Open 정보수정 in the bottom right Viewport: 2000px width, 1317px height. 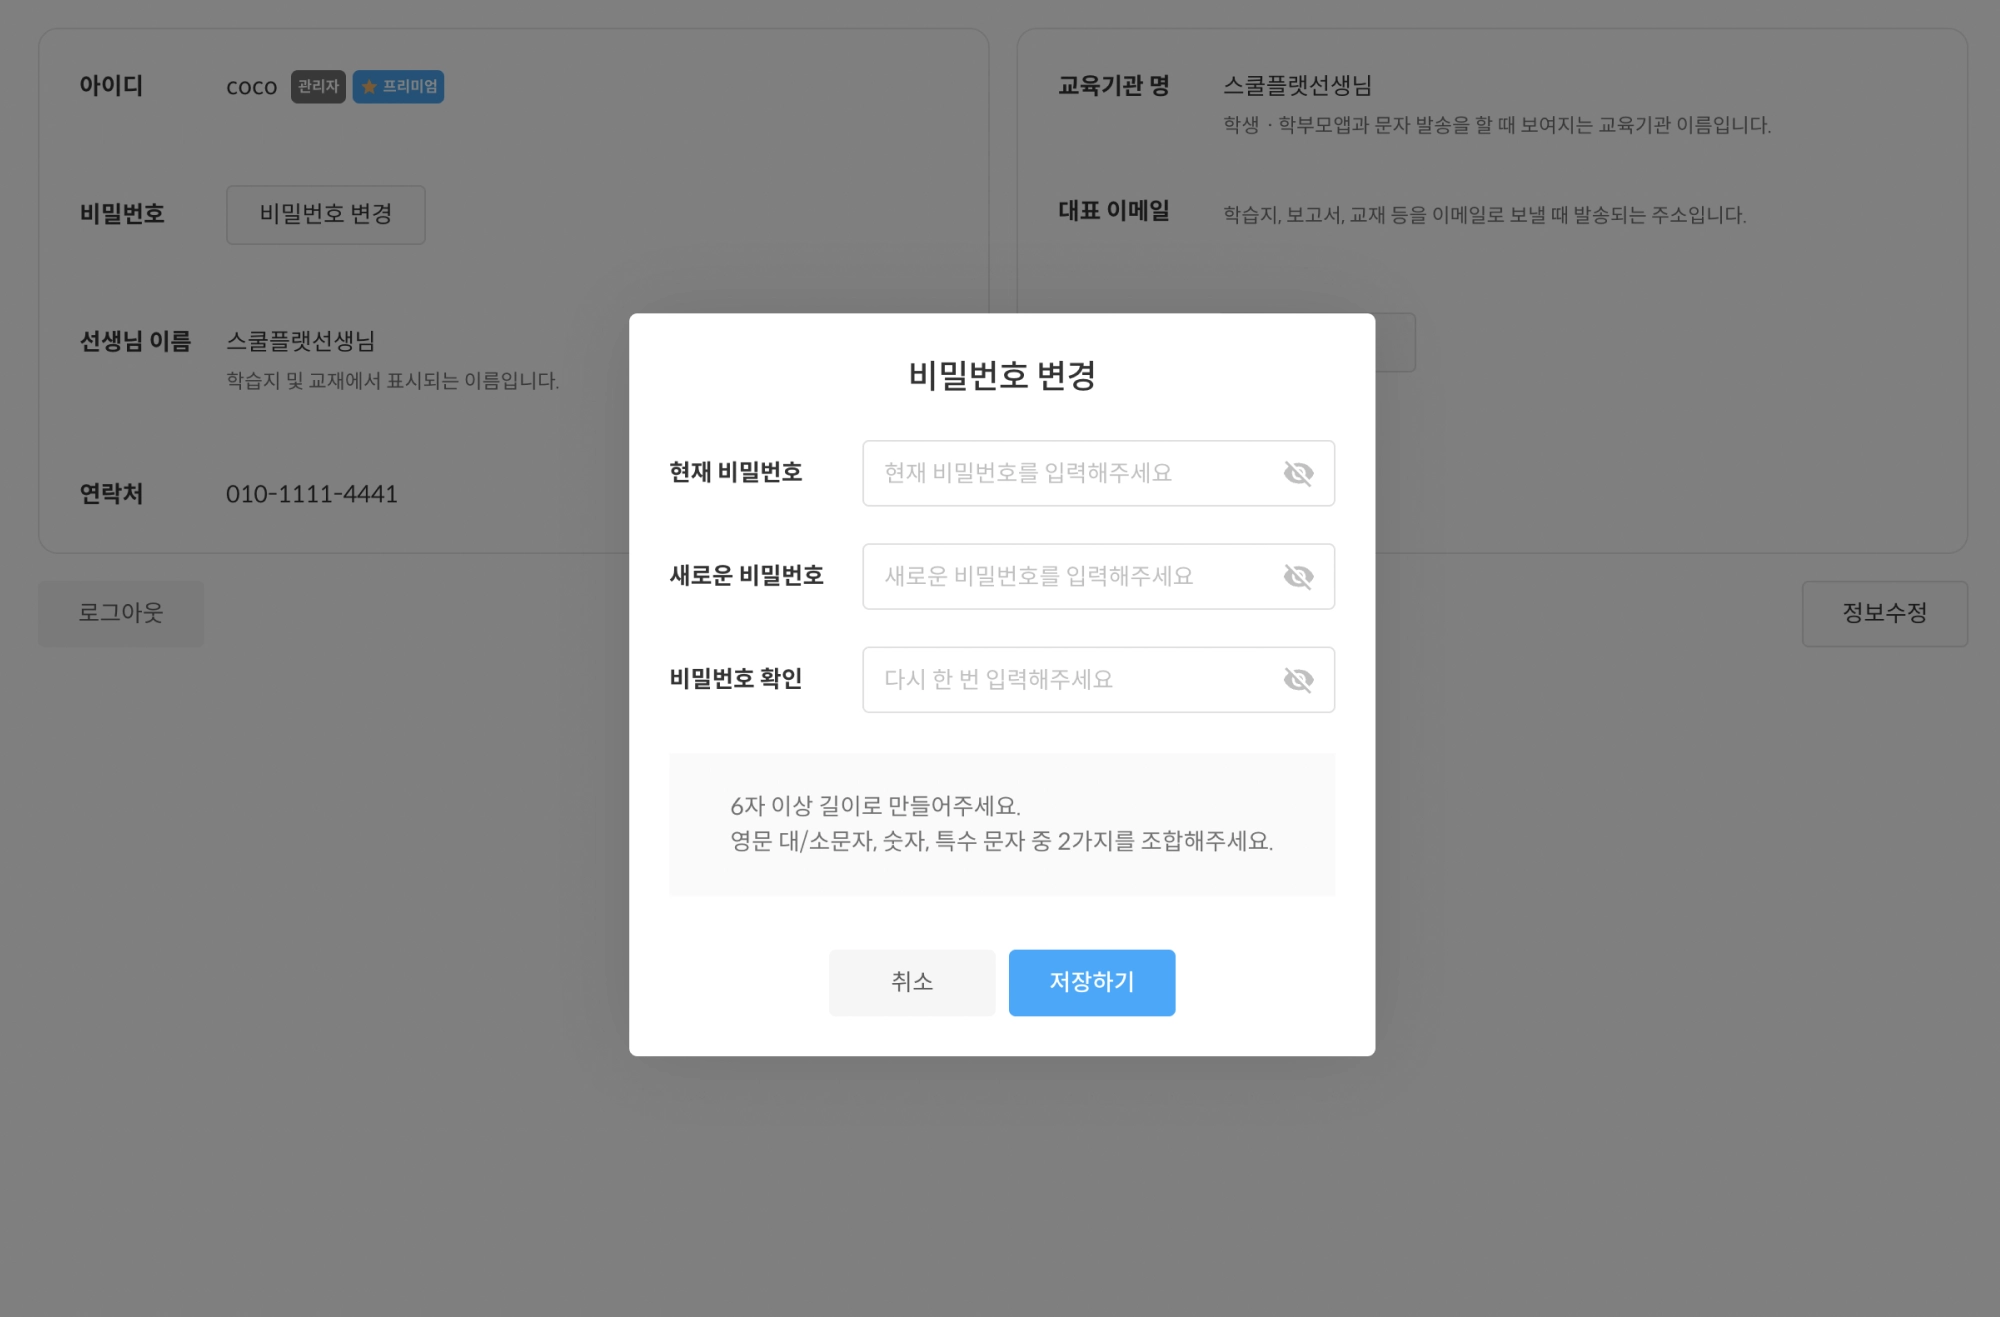click(x=1884, y=613)
